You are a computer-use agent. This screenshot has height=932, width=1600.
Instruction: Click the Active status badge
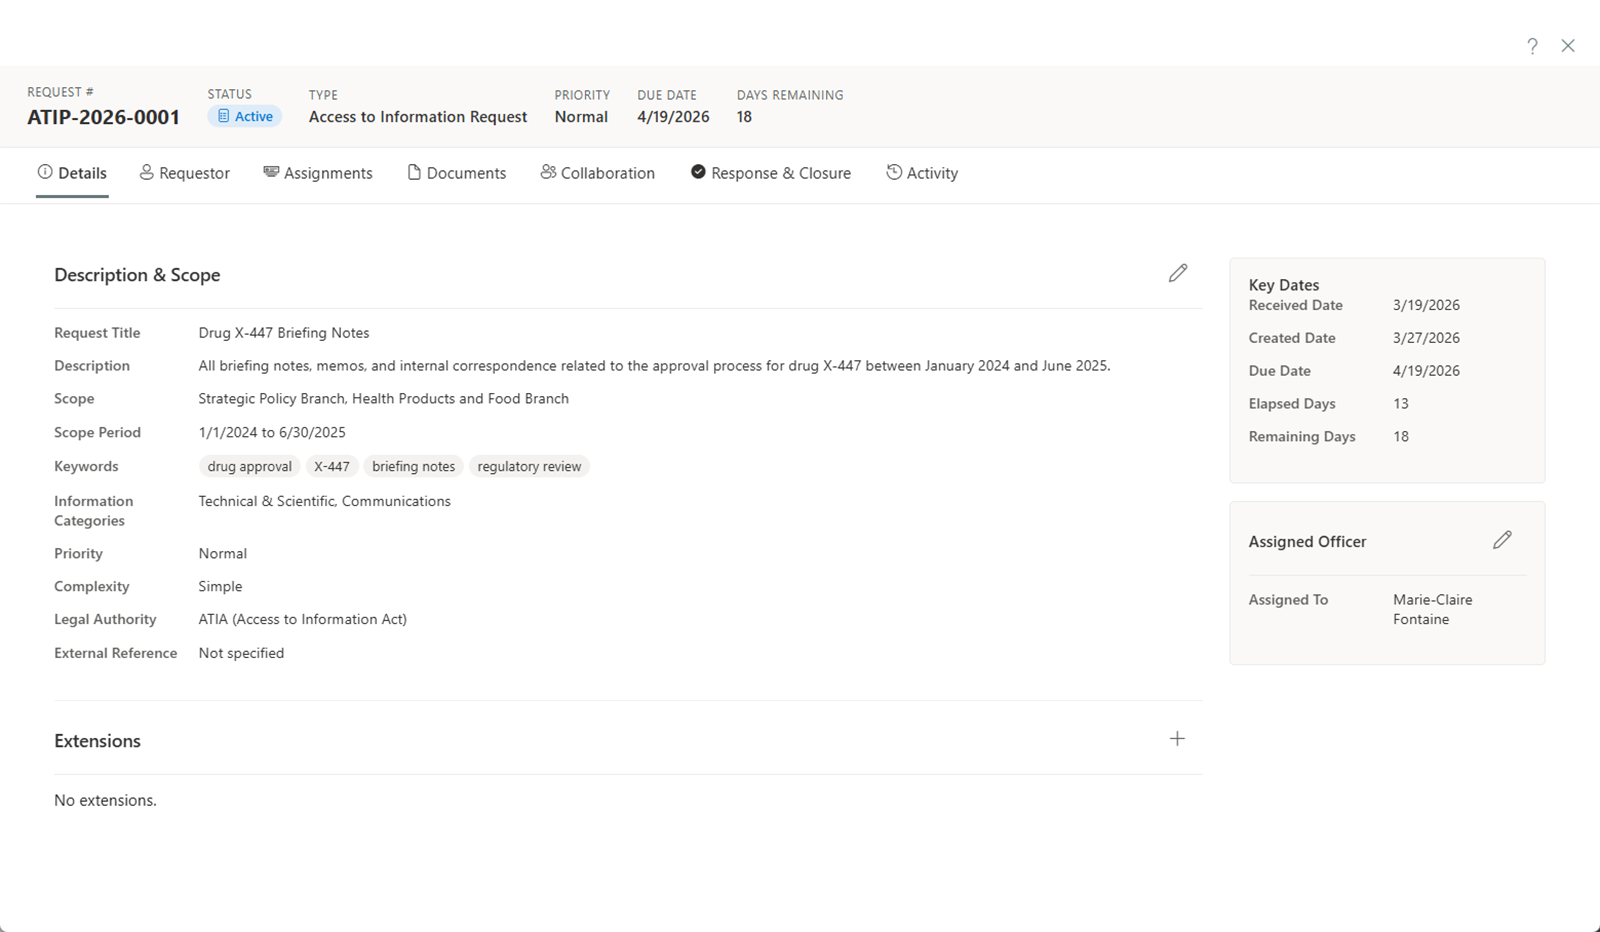[x=245, y=117]
